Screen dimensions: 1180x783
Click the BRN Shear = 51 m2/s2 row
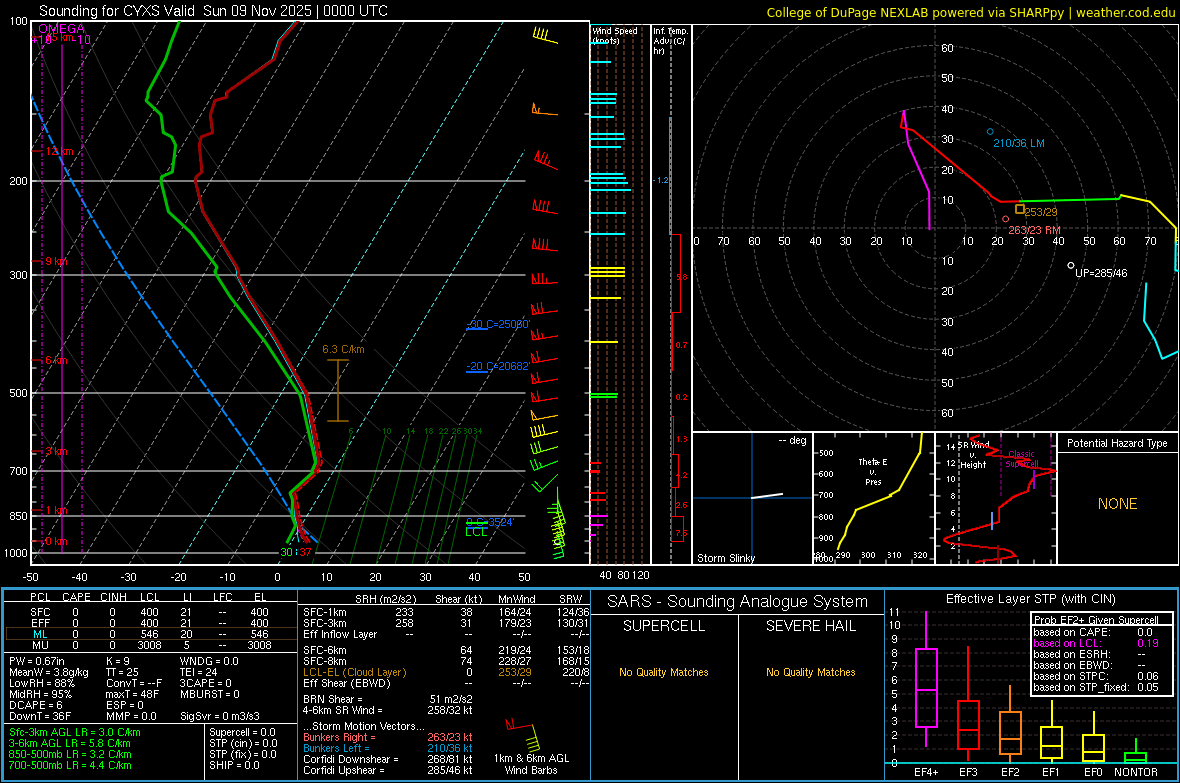click(388, 699)
